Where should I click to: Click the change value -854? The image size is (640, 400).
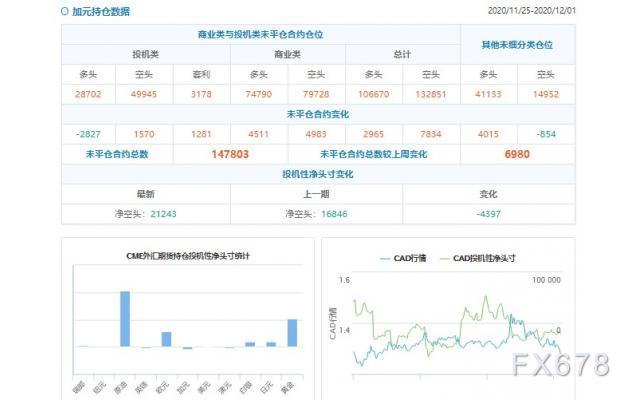[546, 134]
